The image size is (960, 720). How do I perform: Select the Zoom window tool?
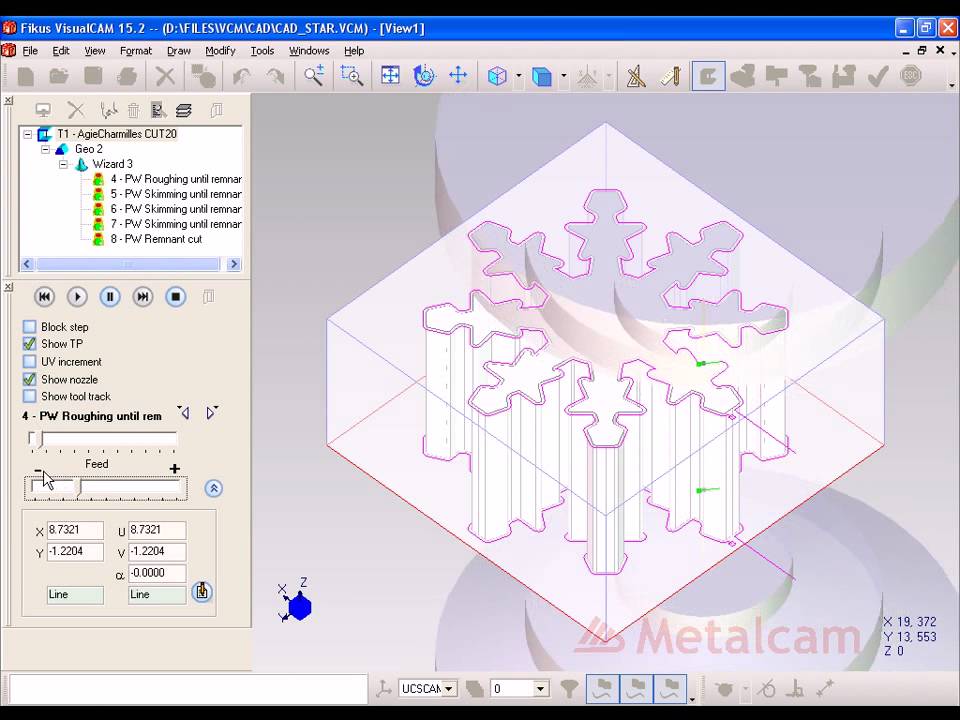tap(352, 76)
